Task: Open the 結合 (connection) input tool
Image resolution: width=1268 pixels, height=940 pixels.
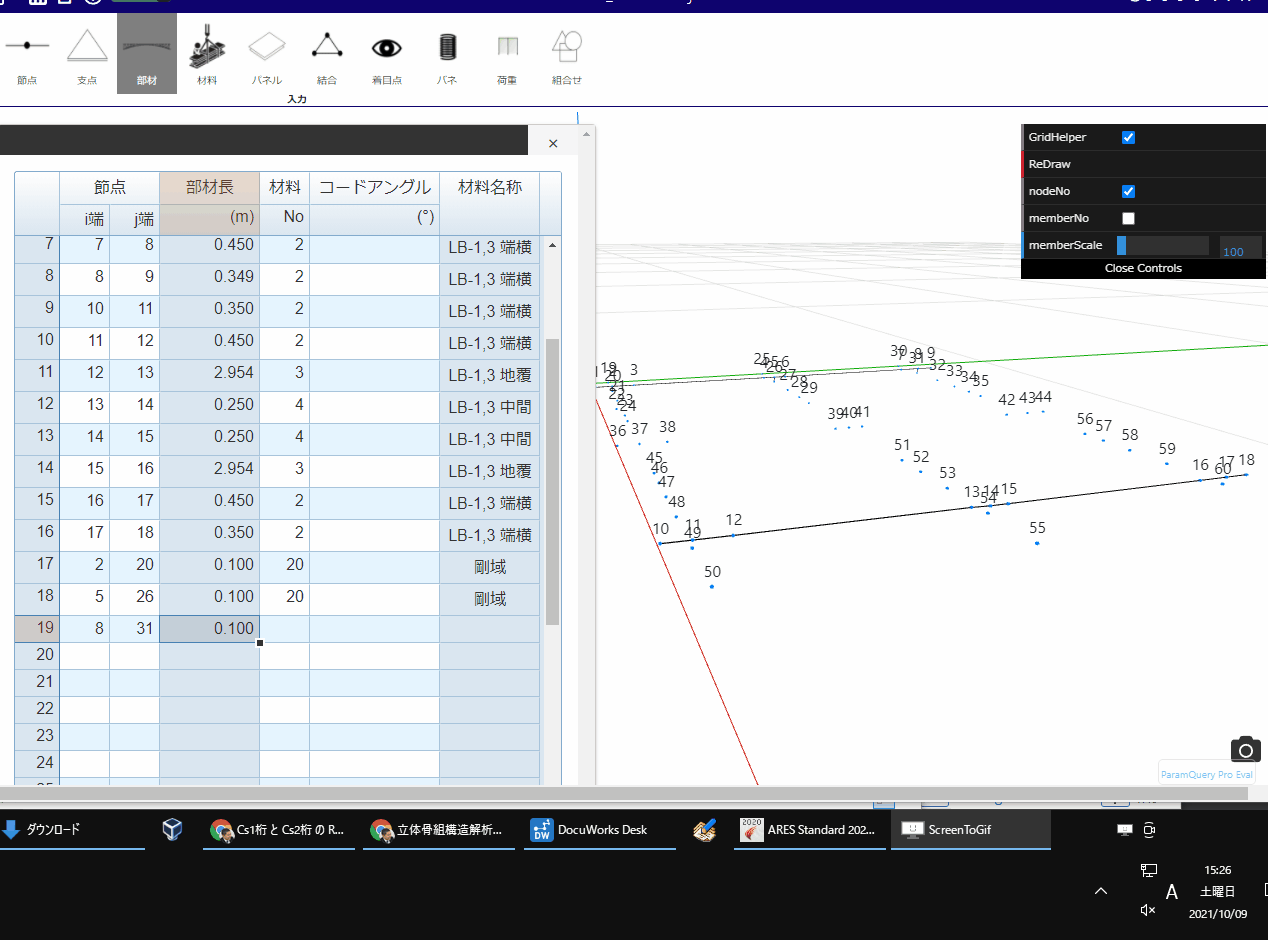Action: (x=326, y=55)
